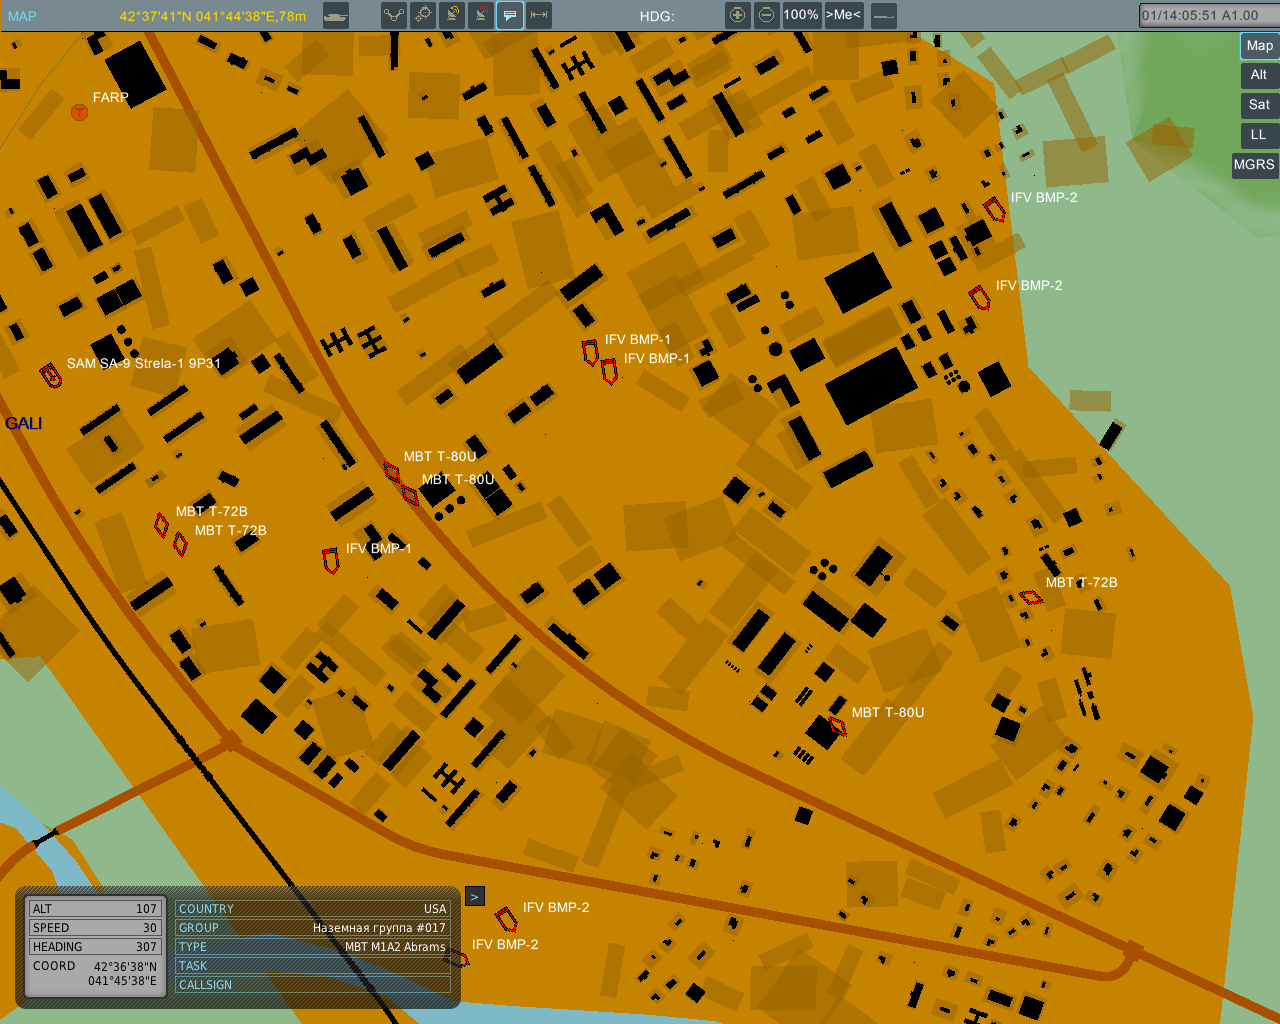Click the SPEED 30 value field
The height and width of the screenshot is (1024, 1280).
[x=95, y=927]
